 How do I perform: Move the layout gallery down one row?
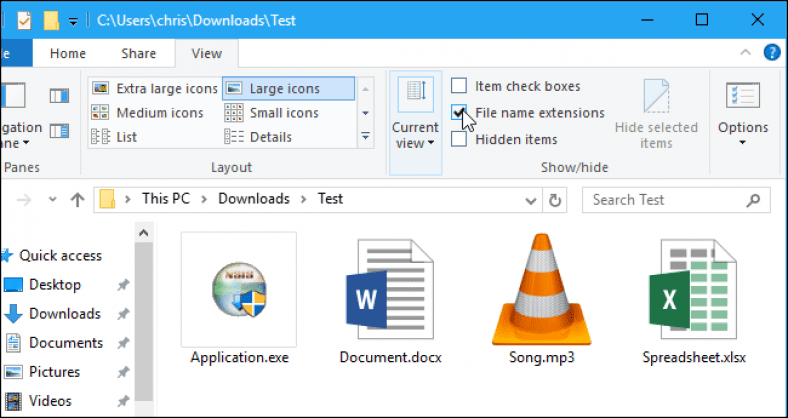pos(365,113)
